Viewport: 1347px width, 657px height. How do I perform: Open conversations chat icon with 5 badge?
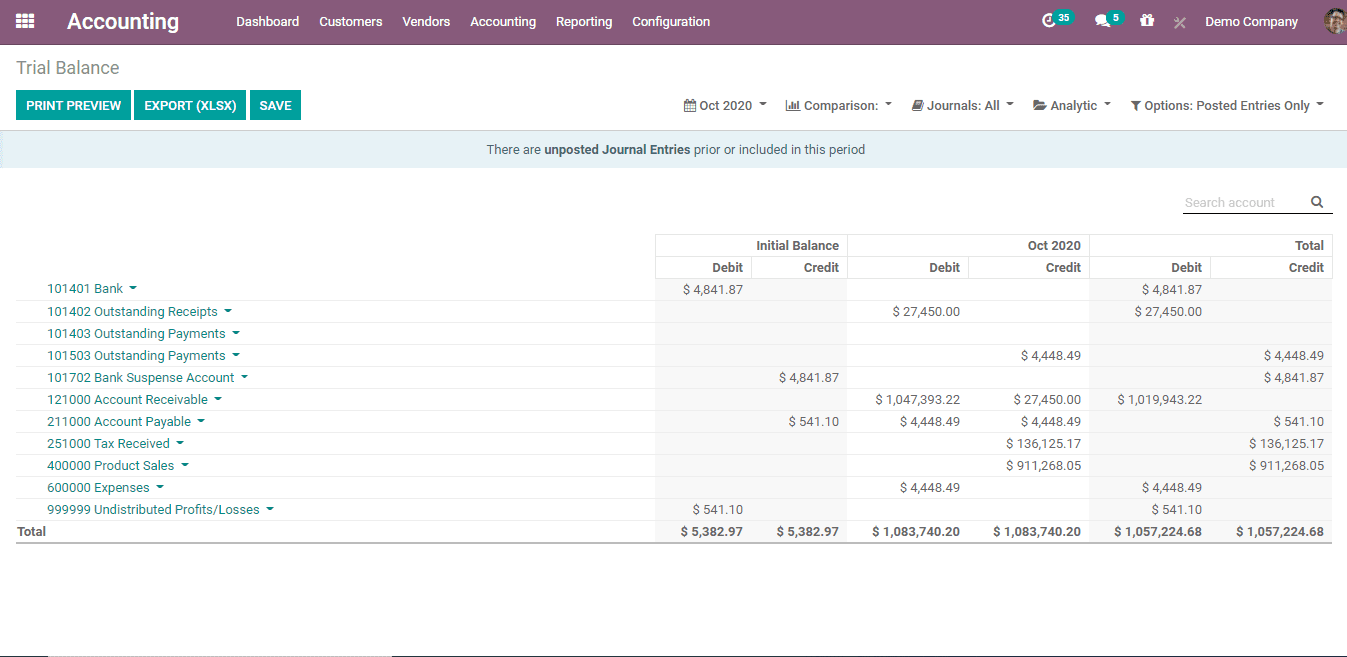click(1102, 21)
